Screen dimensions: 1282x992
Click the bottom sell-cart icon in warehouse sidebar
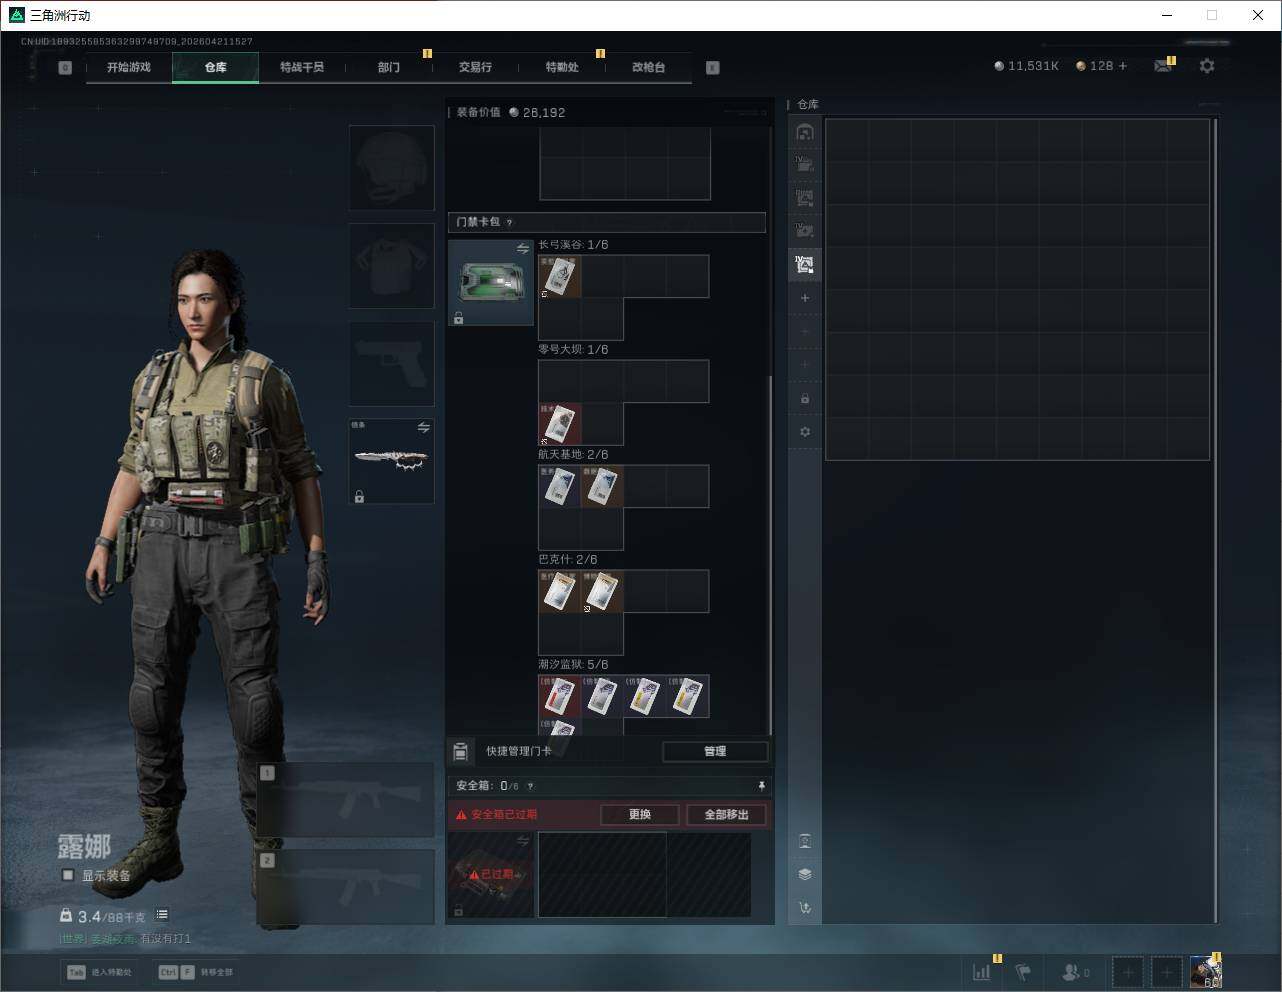tap(805, 908)
